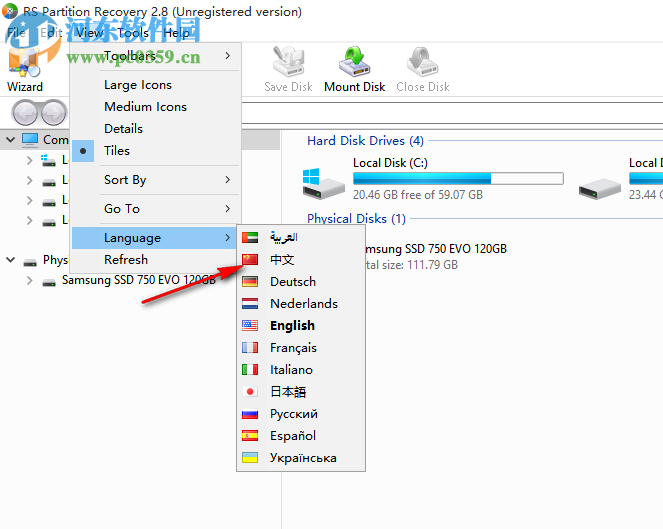
Task: Select Français language option
Action: click(301, 348)
